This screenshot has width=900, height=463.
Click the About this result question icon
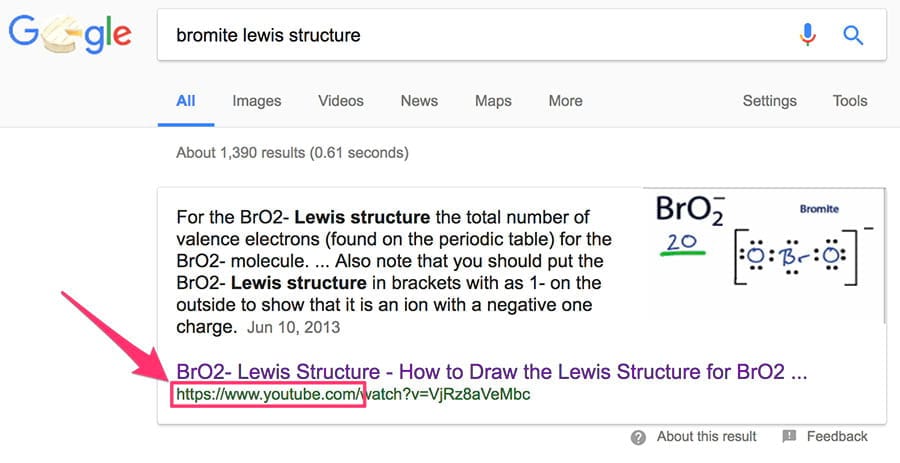click(638, 437)
